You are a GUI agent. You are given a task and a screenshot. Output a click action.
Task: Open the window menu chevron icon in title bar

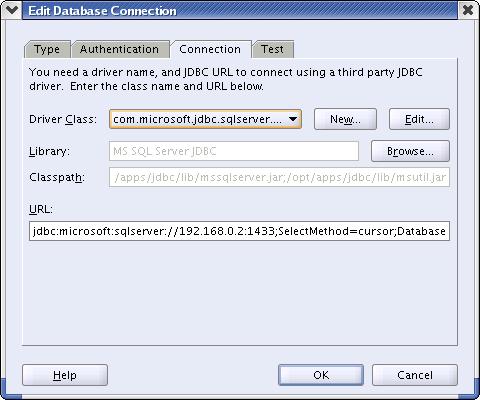pos(12,10)
